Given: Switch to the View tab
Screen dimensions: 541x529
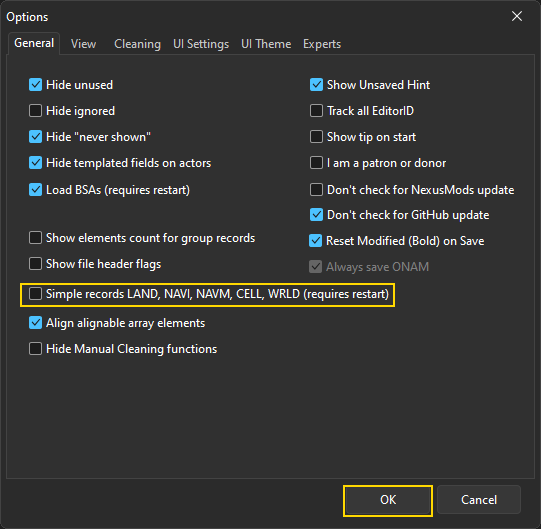Looking at the screenshot, I should coord(83,44).
